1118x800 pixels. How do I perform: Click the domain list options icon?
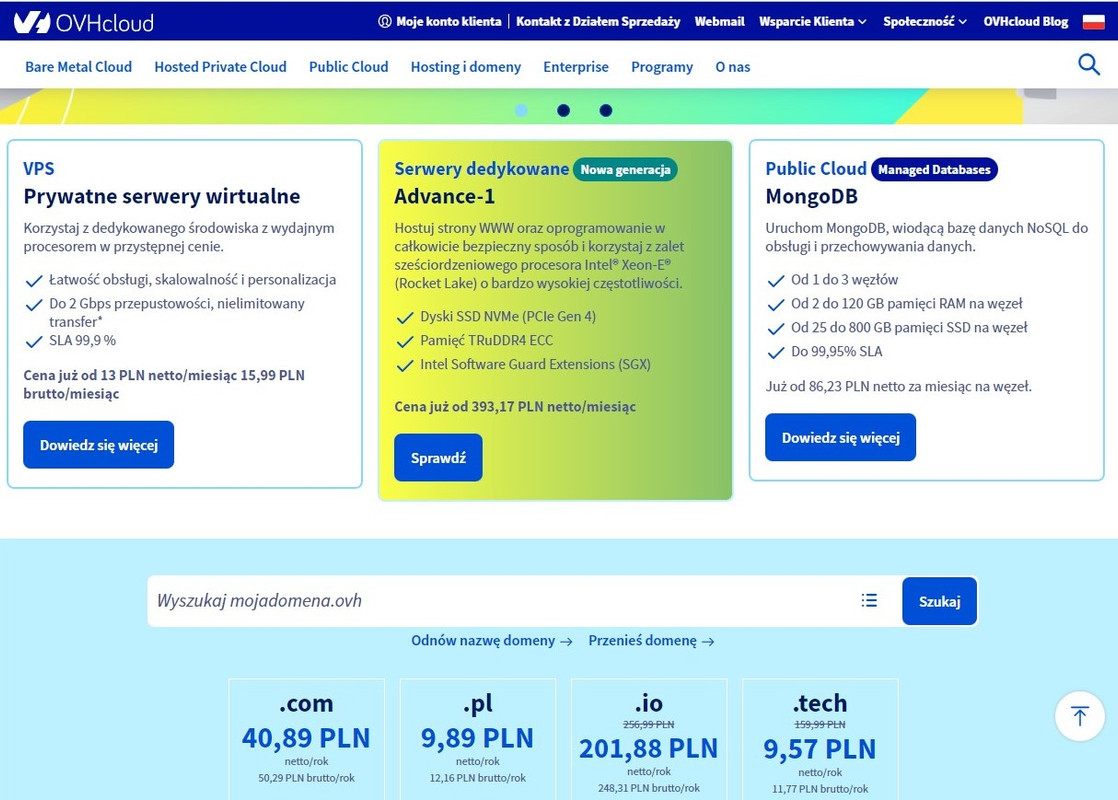[x=868, y=600]
